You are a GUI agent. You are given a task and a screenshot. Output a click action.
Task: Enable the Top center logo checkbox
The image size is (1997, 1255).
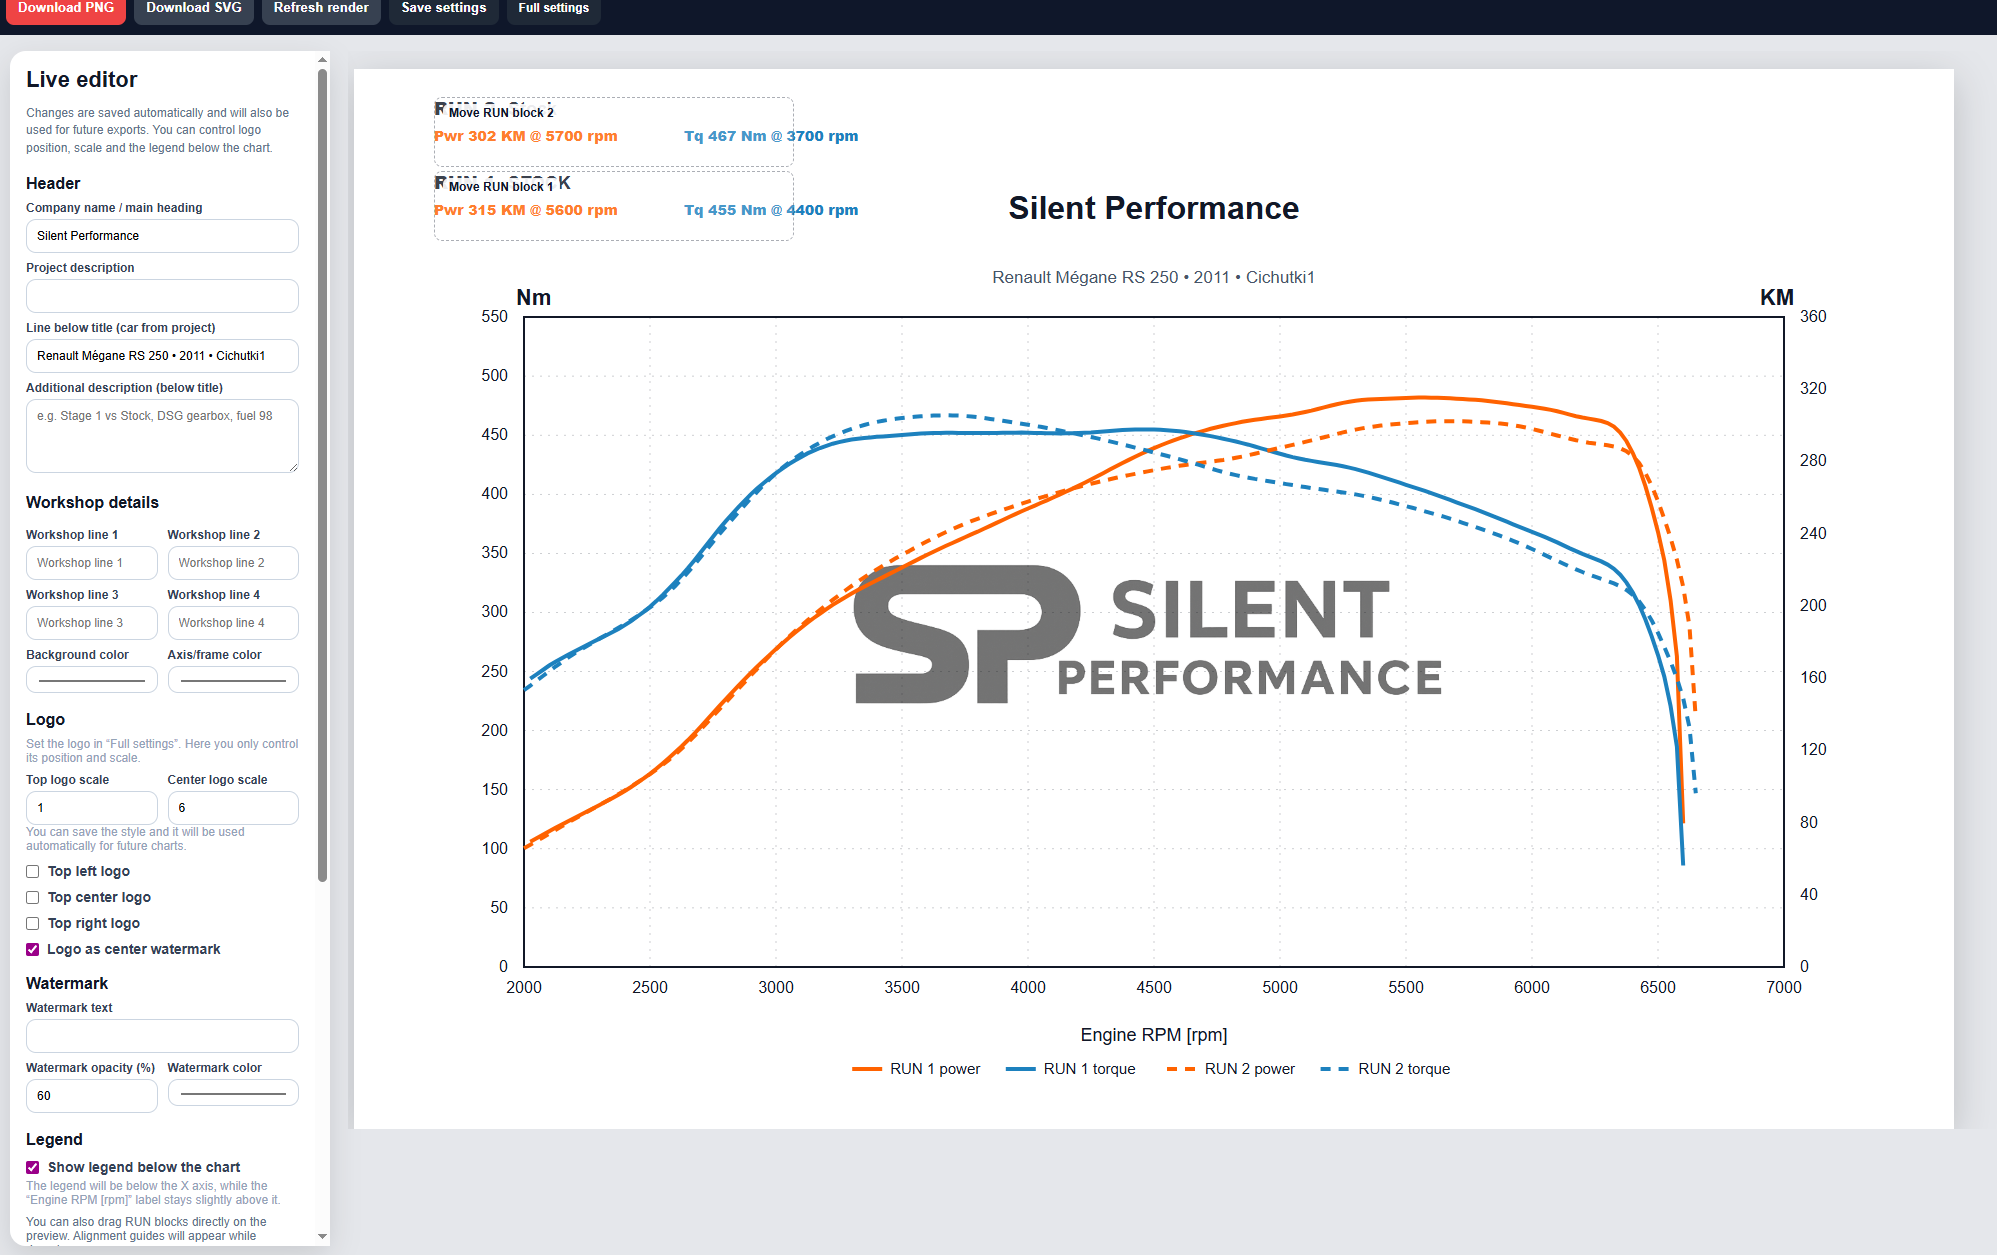click(33, 898)
